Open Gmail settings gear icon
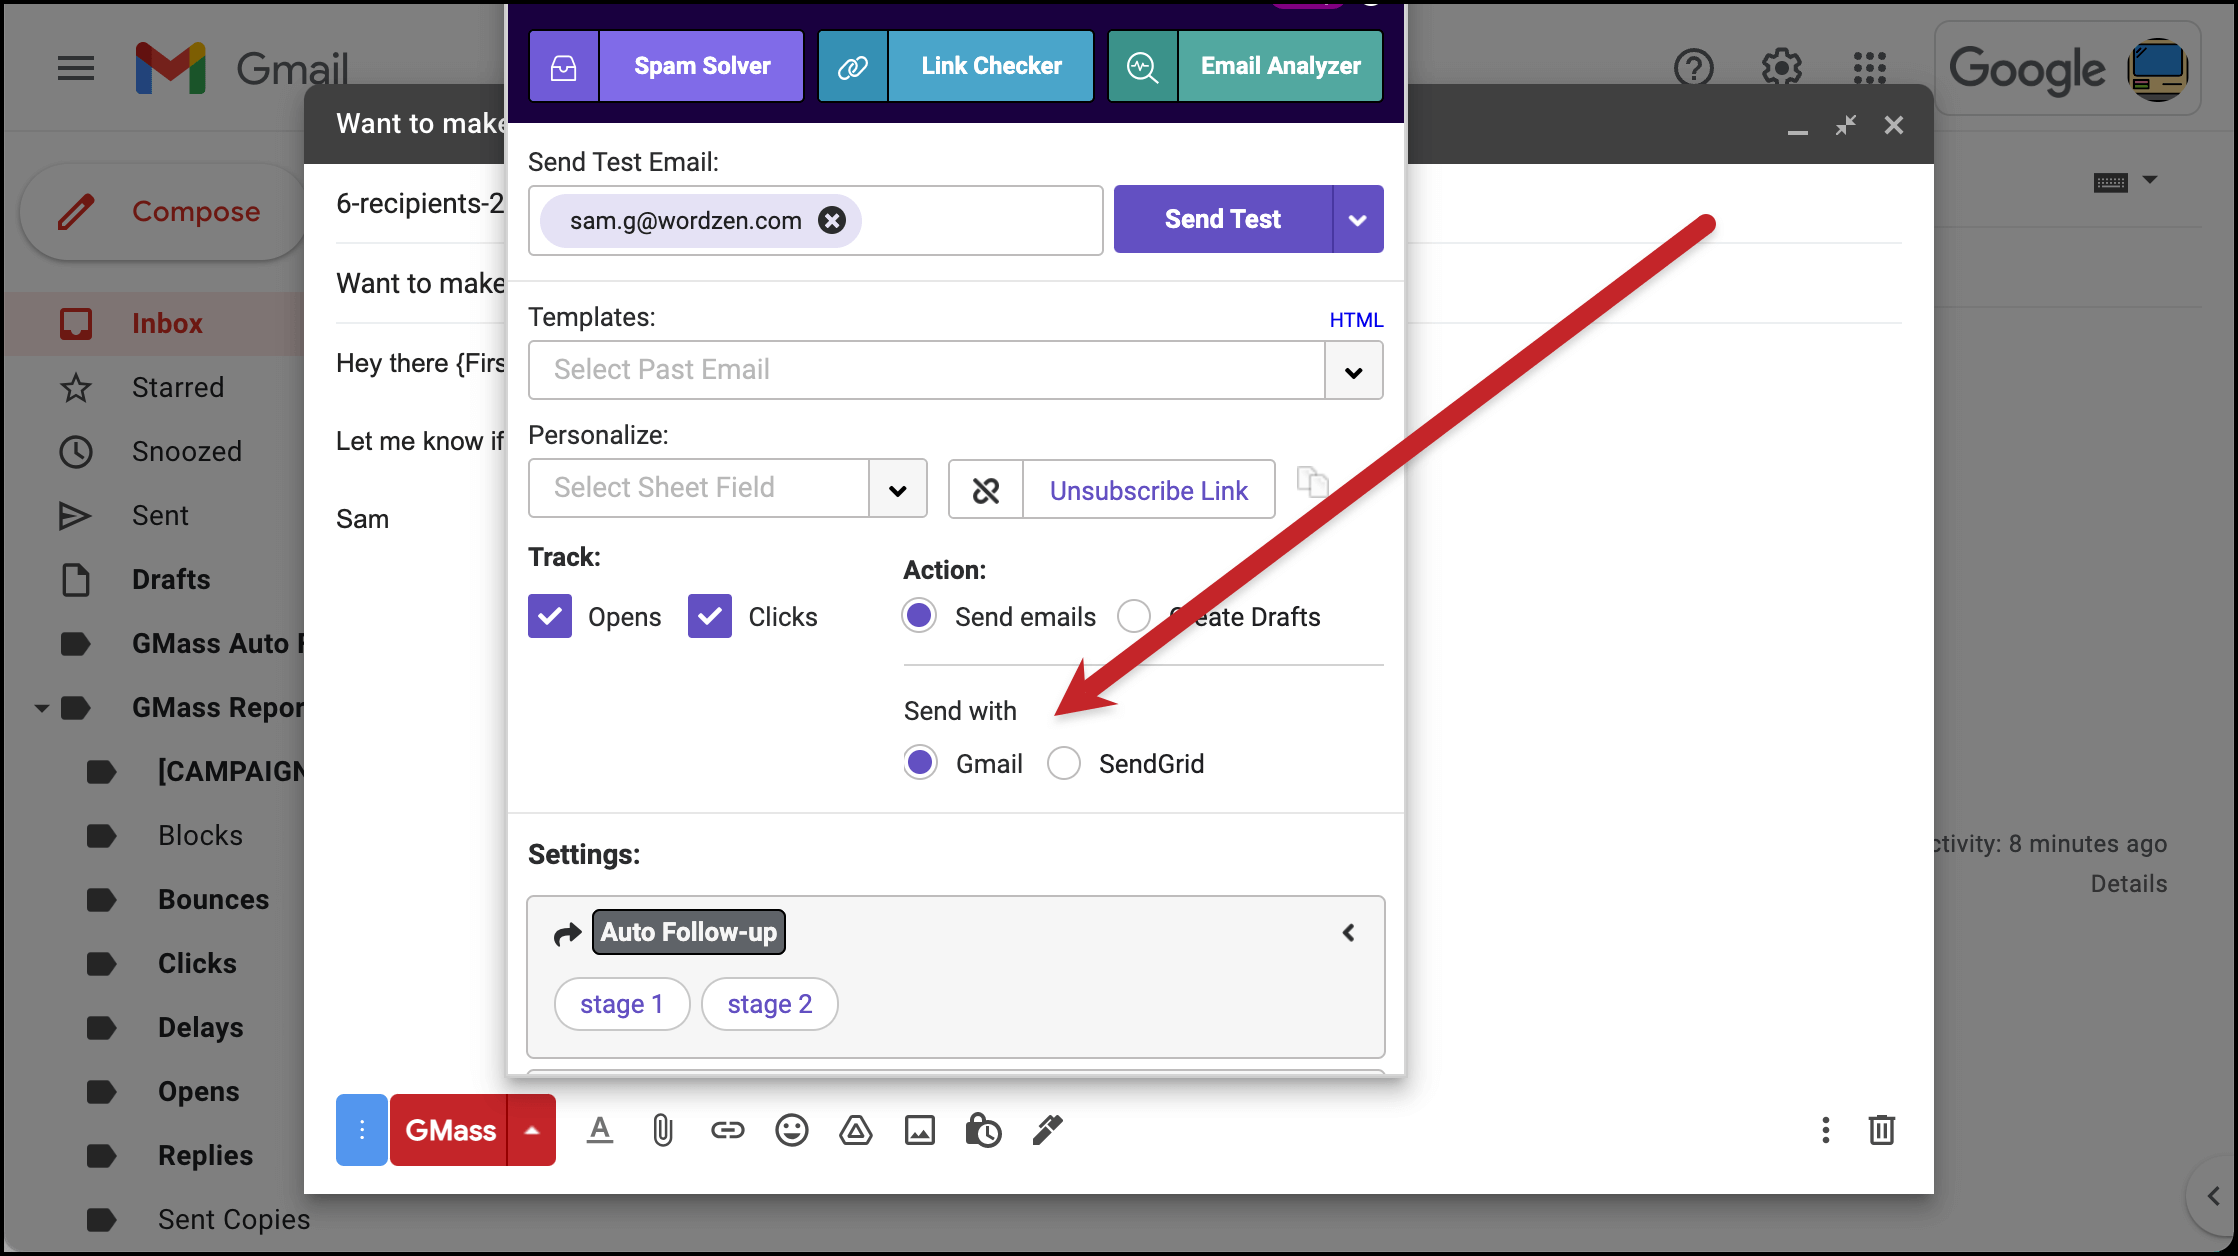2238x1256 pixels. point(1781,68)
